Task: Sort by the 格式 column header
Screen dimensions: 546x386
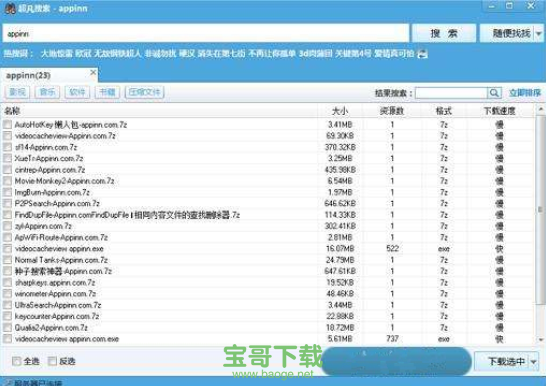Action: (443, 111)
